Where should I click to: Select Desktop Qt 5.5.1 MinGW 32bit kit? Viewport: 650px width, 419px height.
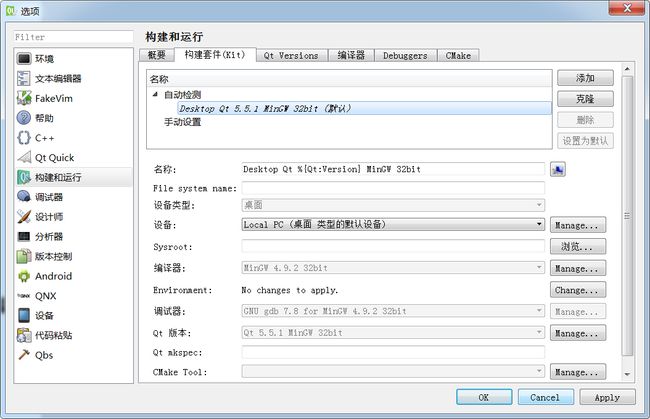pos(364,109)
